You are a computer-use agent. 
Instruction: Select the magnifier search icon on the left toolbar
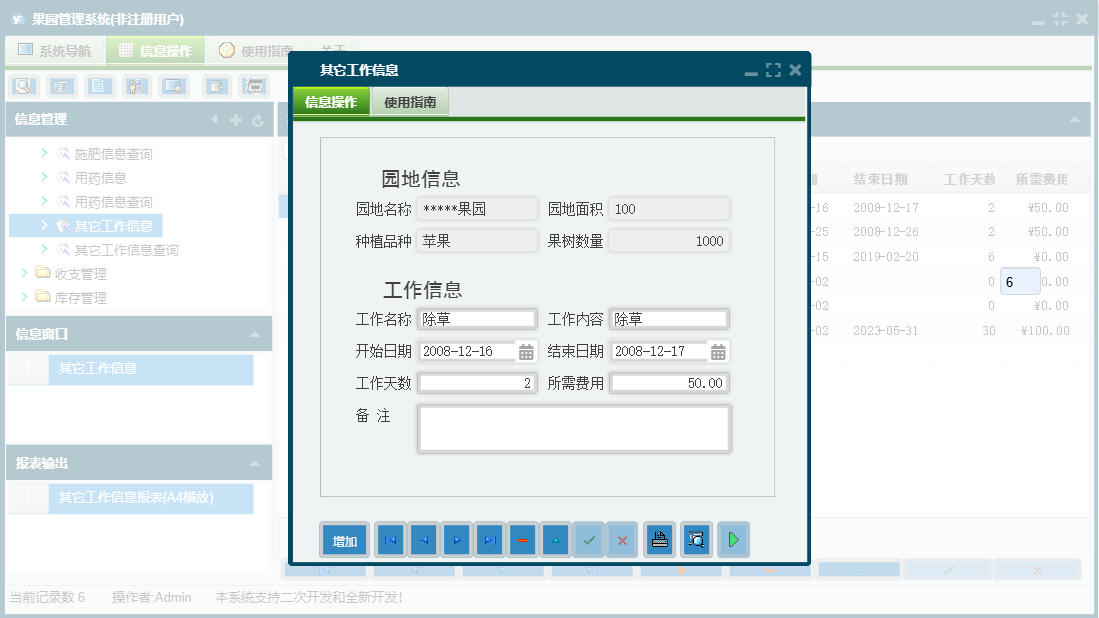pyautogui.click(x=21, y=86)
